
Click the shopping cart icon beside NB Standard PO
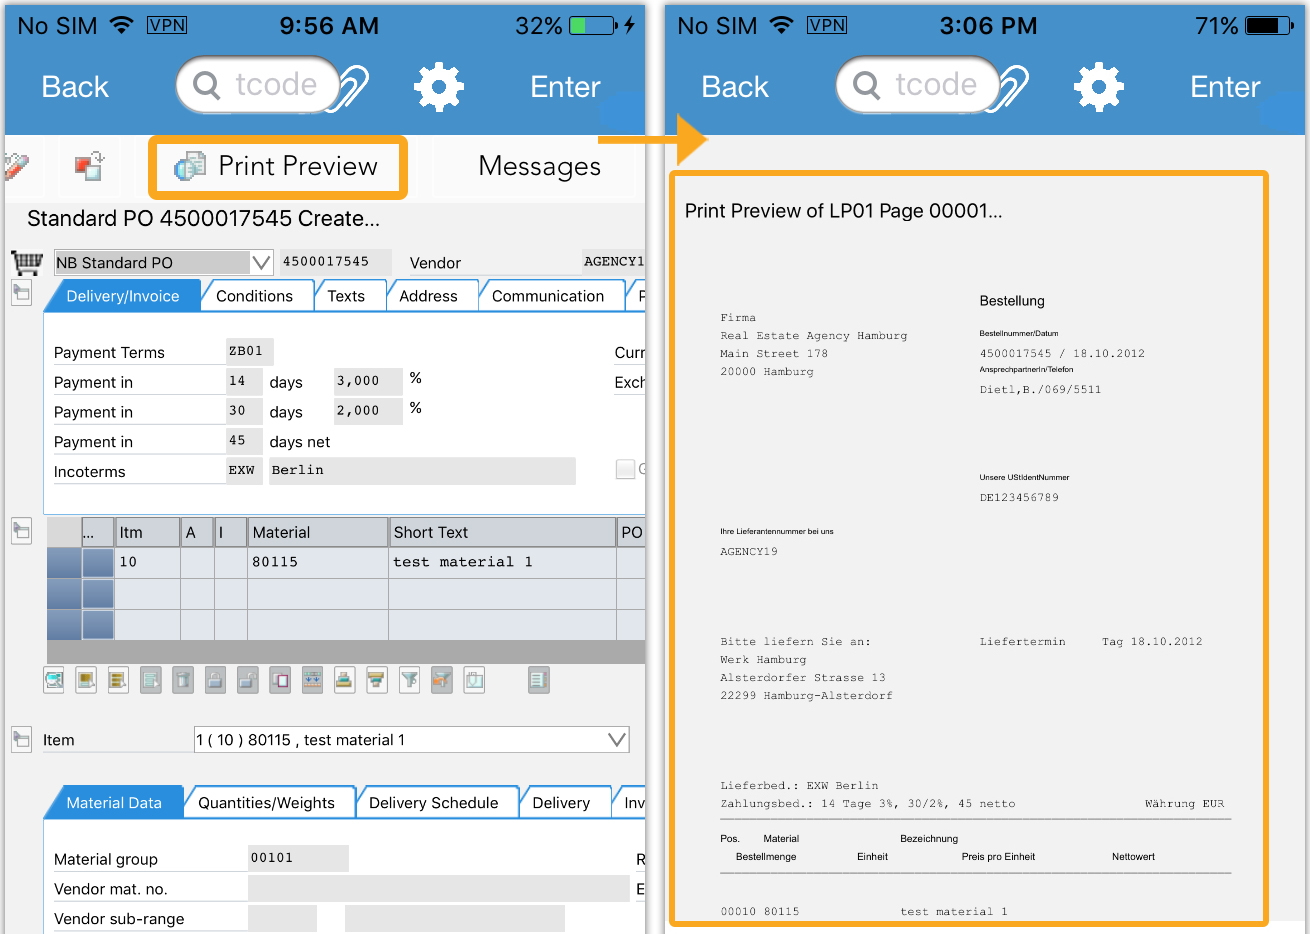click(27, 263)
